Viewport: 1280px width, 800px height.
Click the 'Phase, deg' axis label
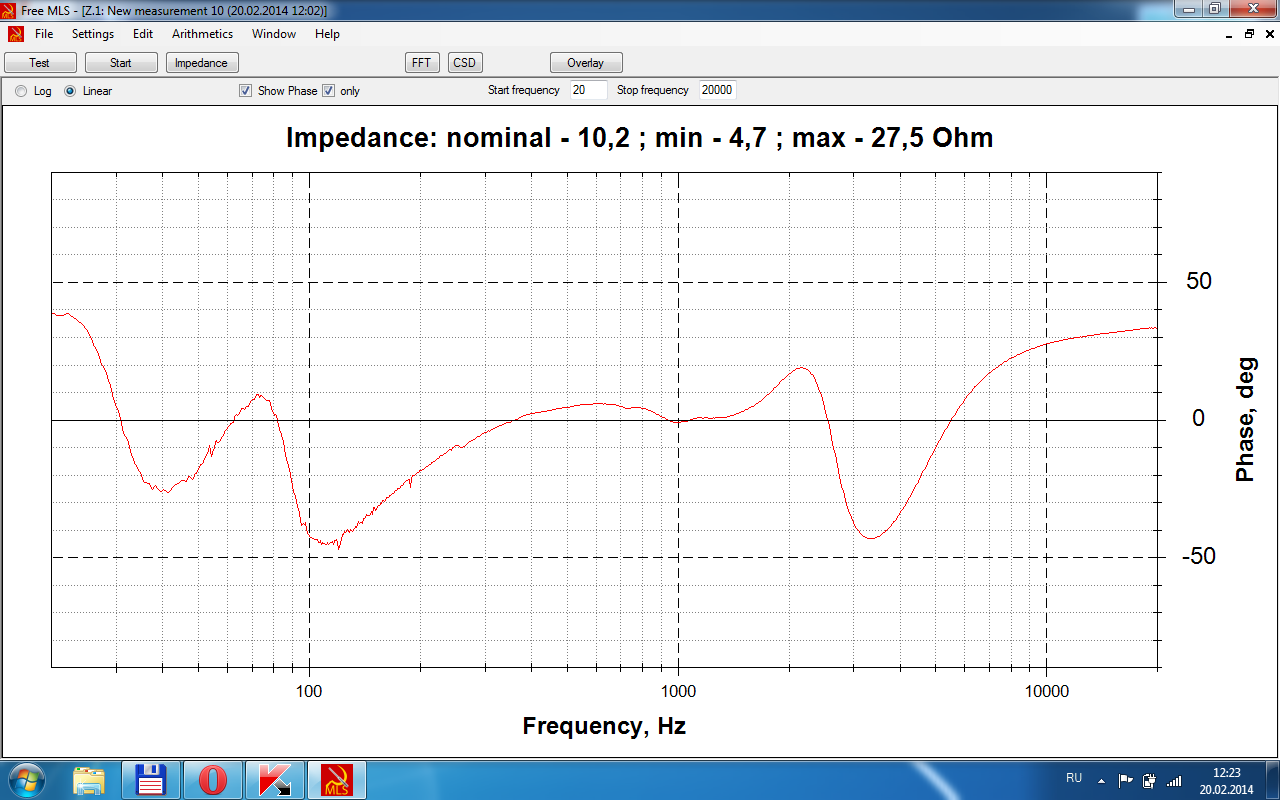pyautogui.click(x=1245, y=420)
